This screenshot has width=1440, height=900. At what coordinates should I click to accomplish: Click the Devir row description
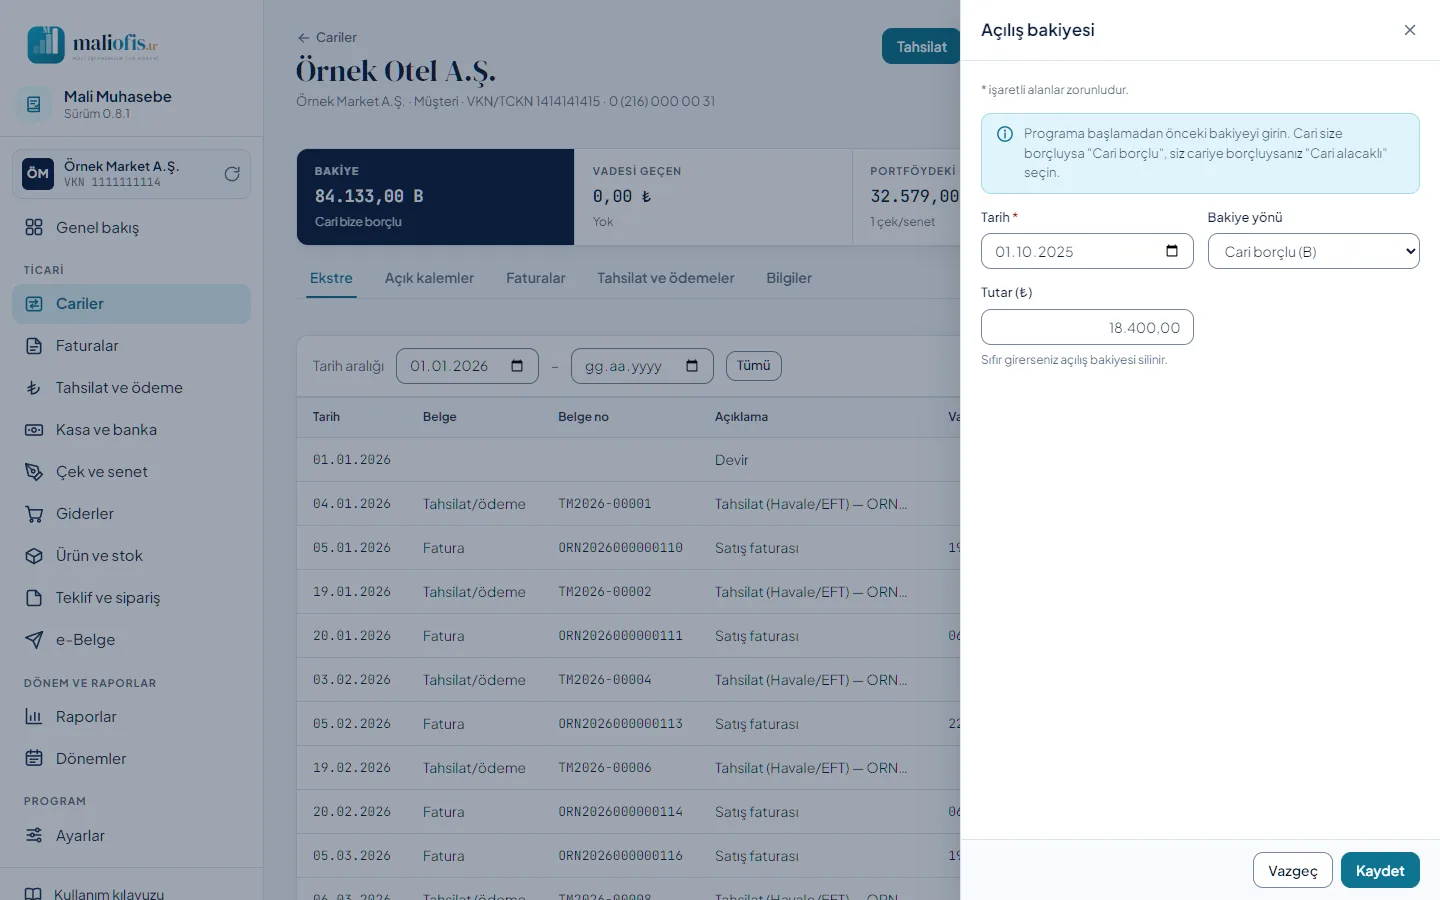[732, 460]
